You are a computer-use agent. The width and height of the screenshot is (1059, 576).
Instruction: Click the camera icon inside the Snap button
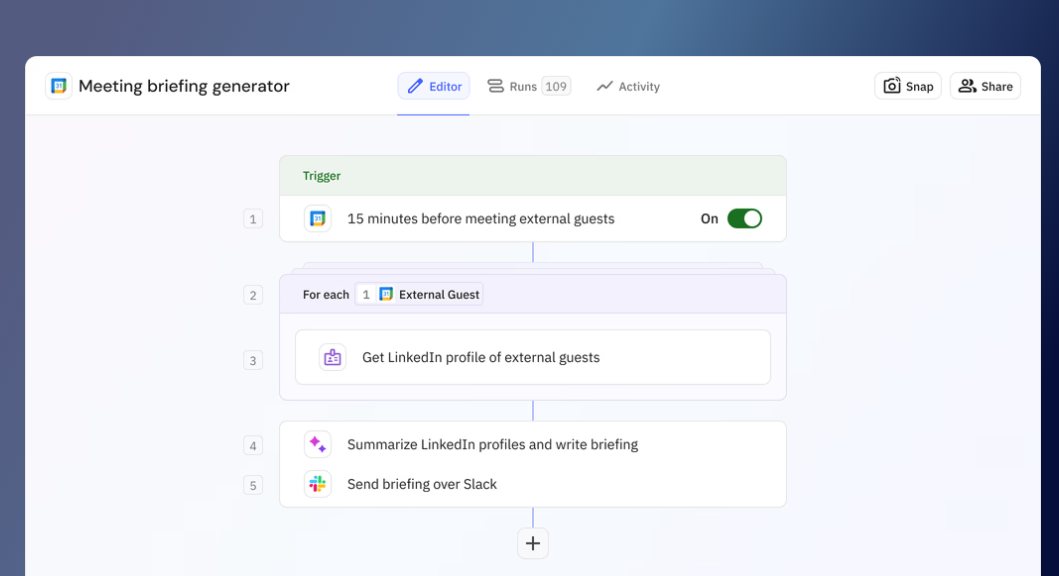click(891, 86)
